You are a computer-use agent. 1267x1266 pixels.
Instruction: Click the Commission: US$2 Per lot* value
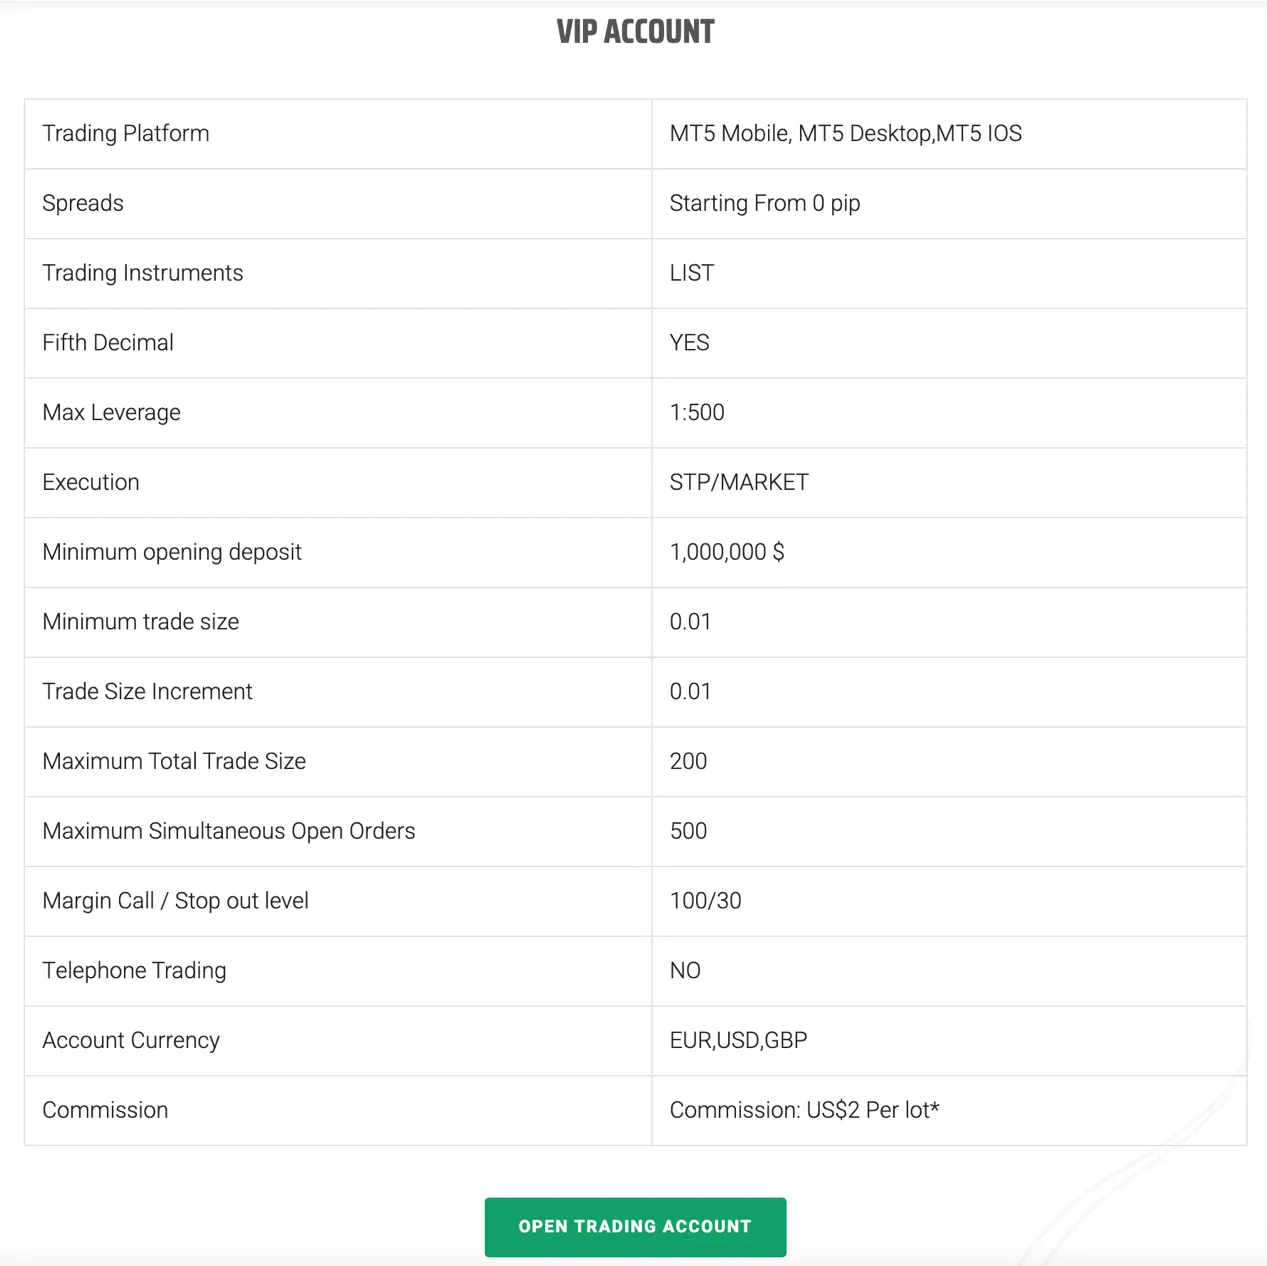tap(804, 1110)
